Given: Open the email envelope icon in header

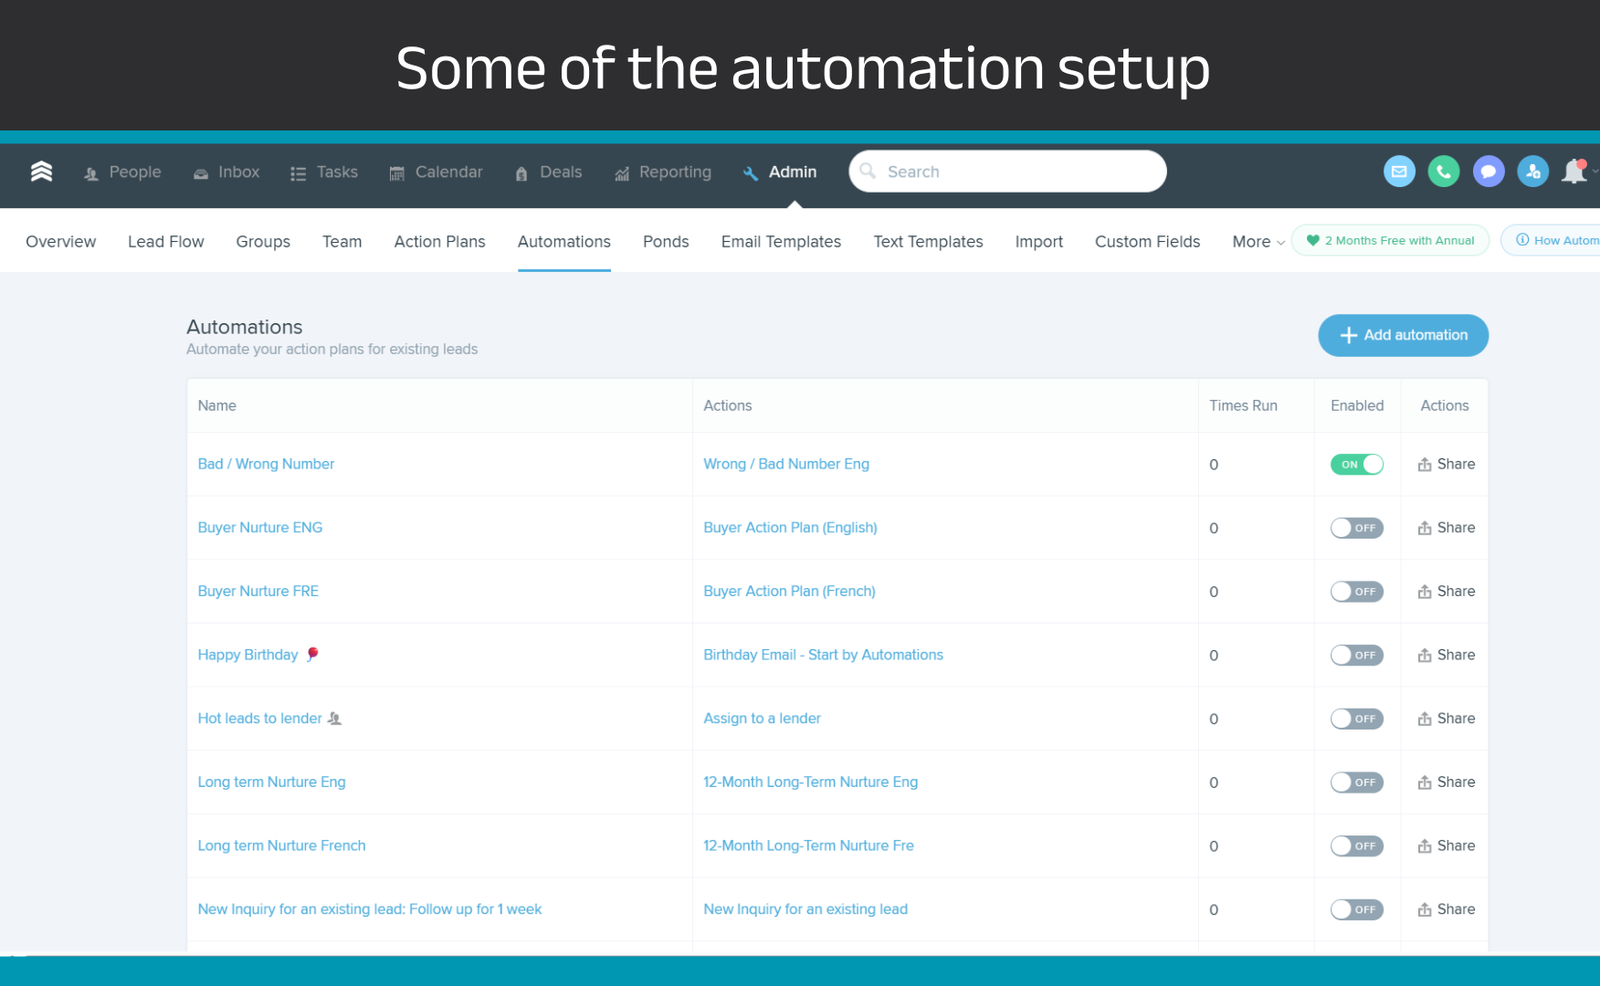Looking at the screenshot, I should [x=1399, y=172].
